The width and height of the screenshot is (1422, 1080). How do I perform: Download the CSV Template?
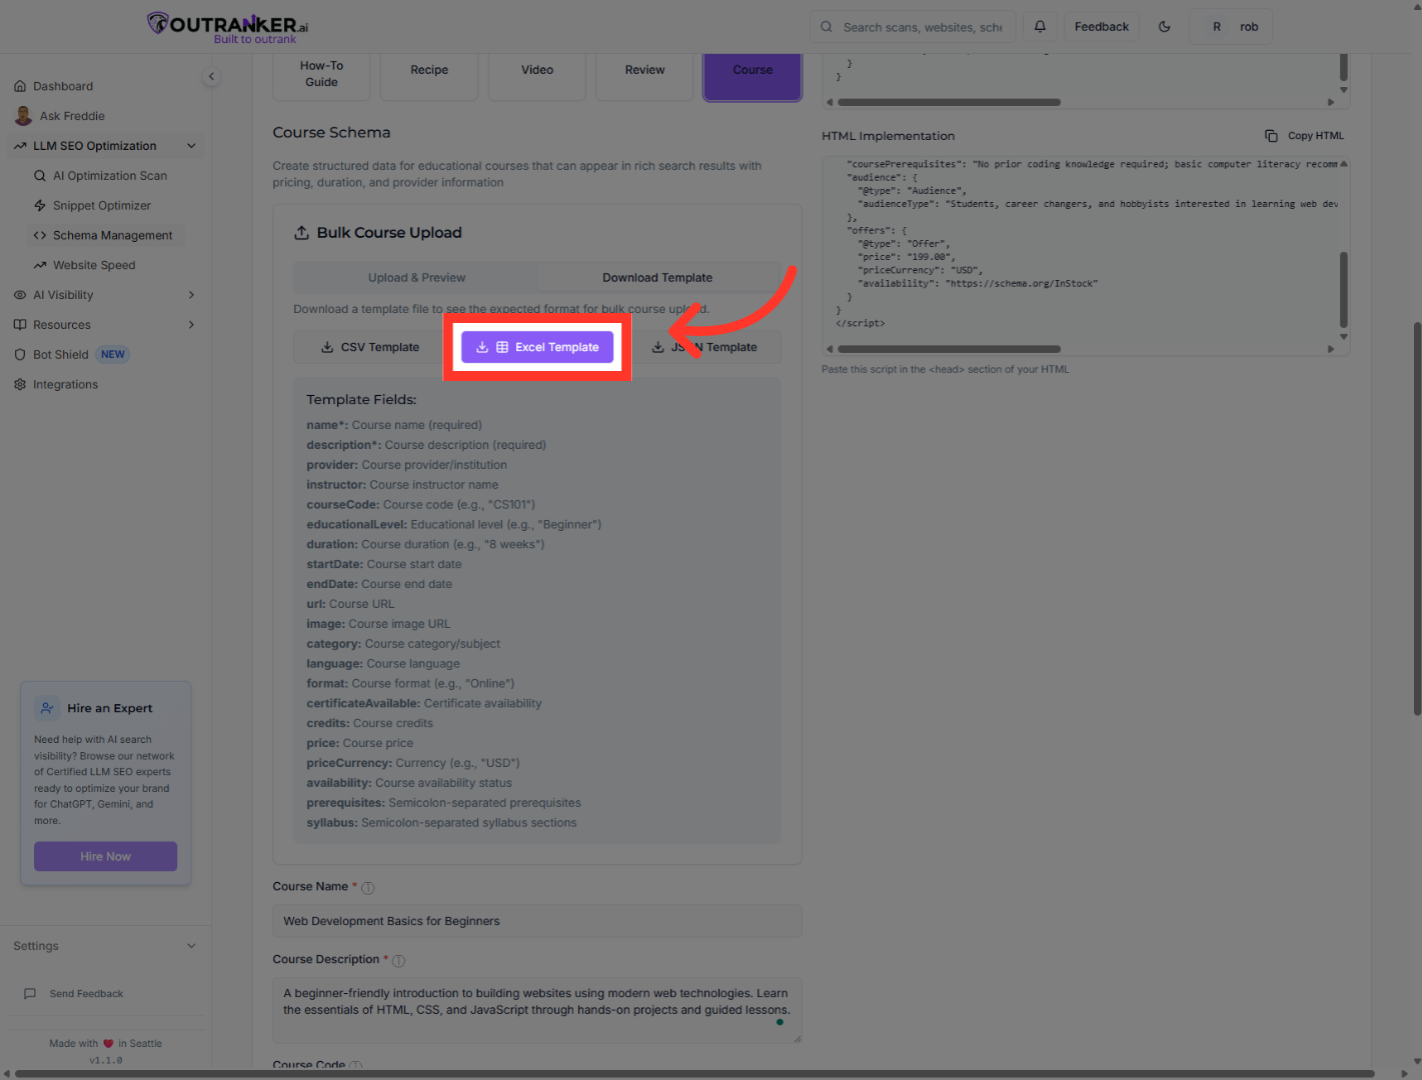(370, 348)
